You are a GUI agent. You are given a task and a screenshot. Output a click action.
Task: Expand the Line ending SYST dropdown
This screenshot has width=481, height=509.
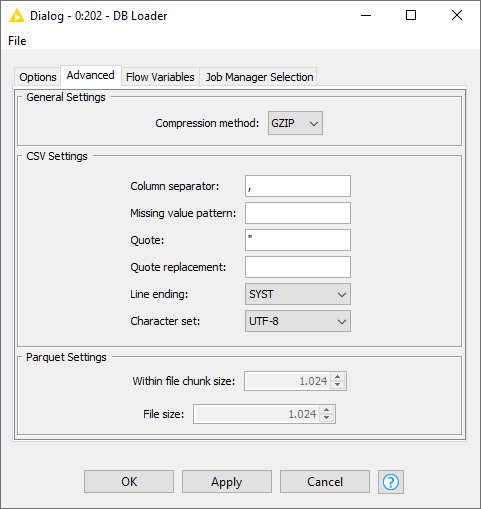(298, 294)
